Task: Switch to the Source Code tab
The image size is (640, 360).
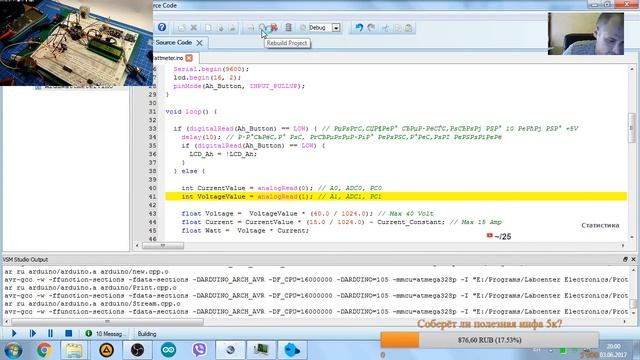Action: click(x=173, y=42)
